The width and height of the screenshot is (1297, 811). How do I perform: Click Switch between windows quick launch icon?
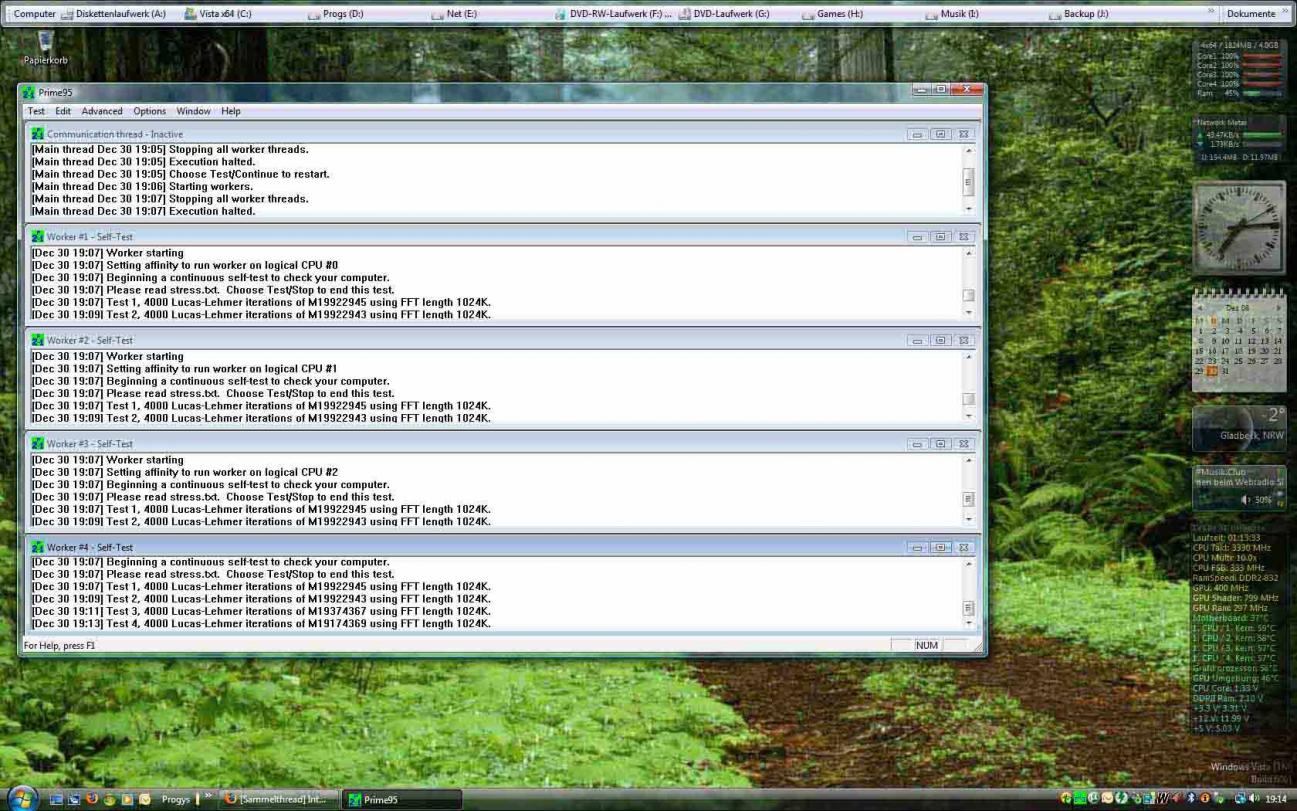point(74,799)
